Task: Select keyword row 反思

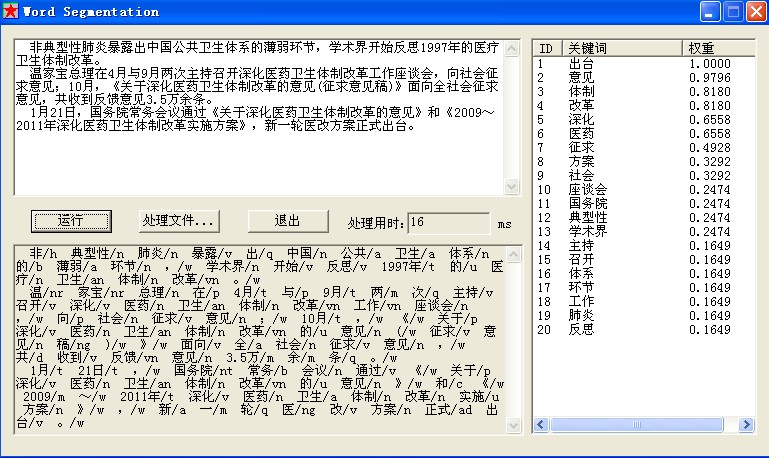Action: [x=644, y=330]
